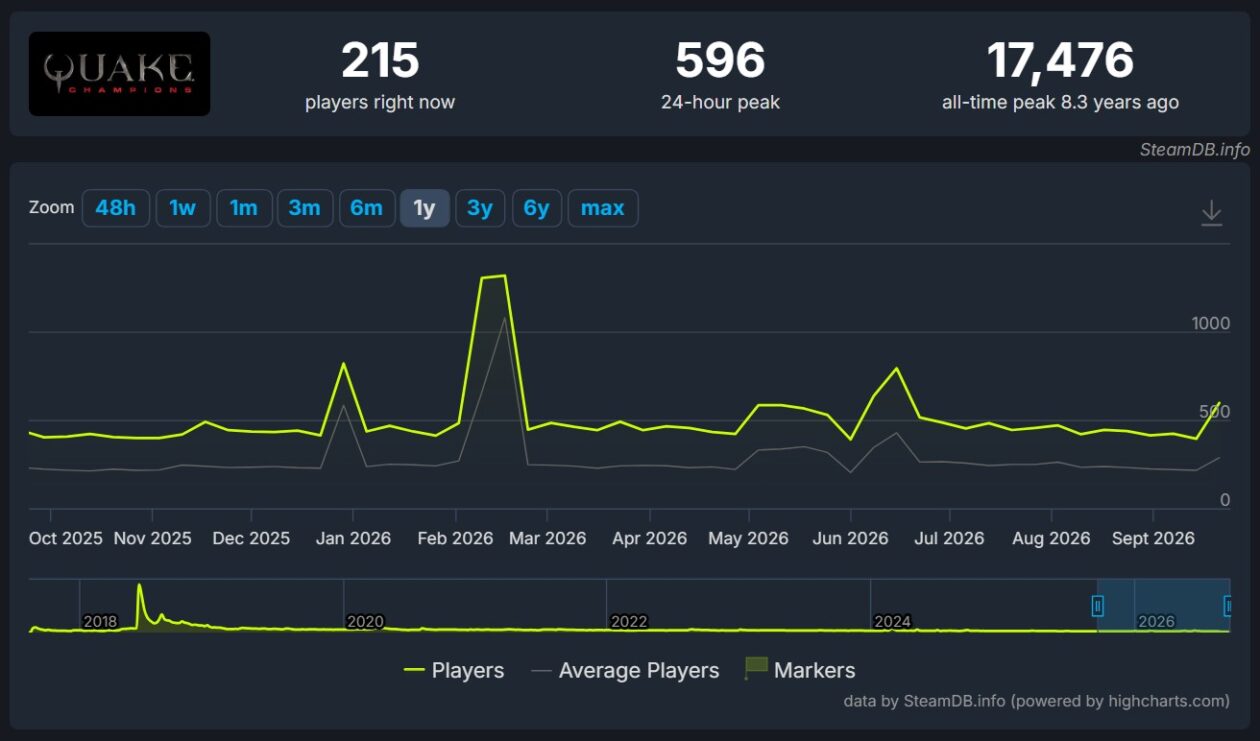Click the 17,476 all-time peak value
The height and width of the screenshot is (741, 1260).
coord(1060,60)
